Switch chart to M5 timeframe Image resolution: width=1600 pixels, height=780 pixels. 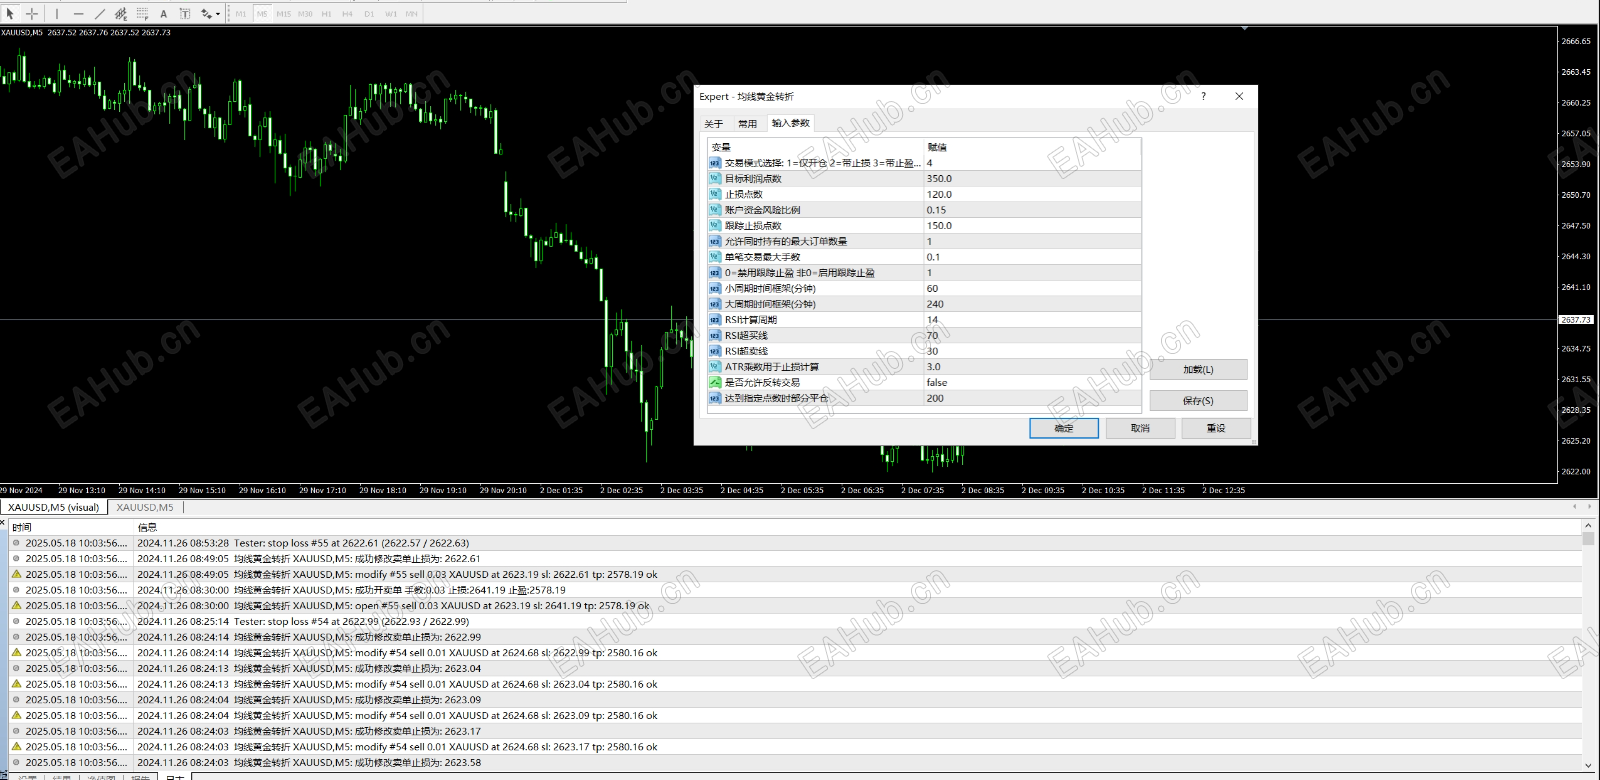[x=262, y=14]
